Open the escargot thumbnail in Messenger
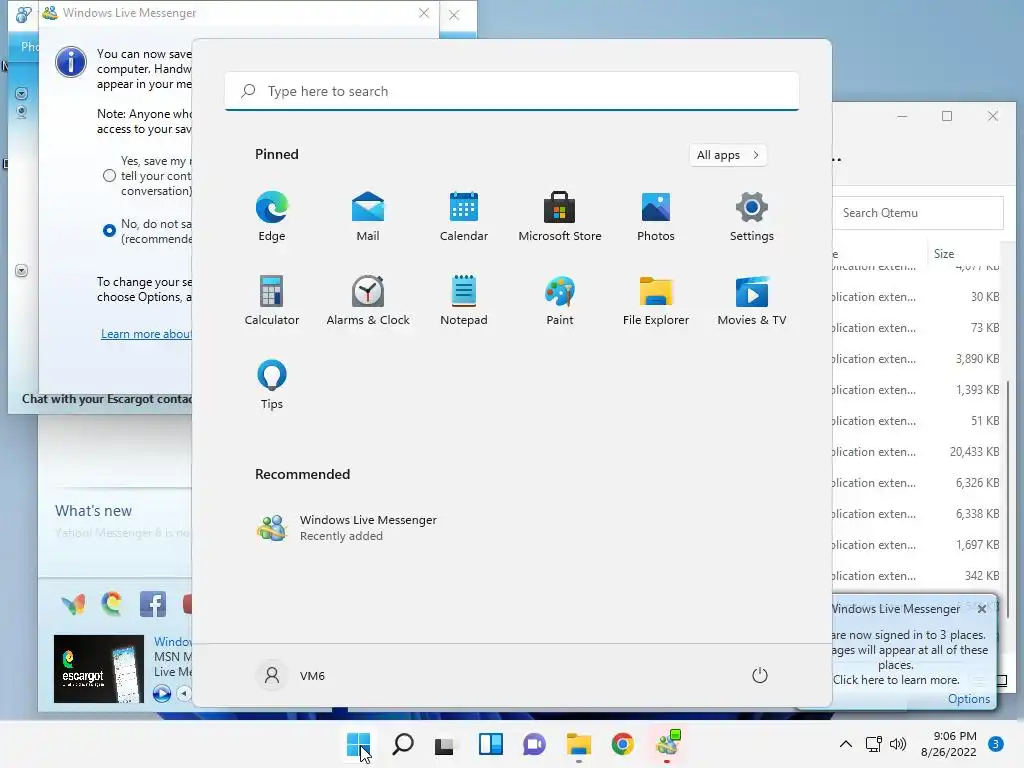The width and height of the screenshot is (1024, 768). 99,669
